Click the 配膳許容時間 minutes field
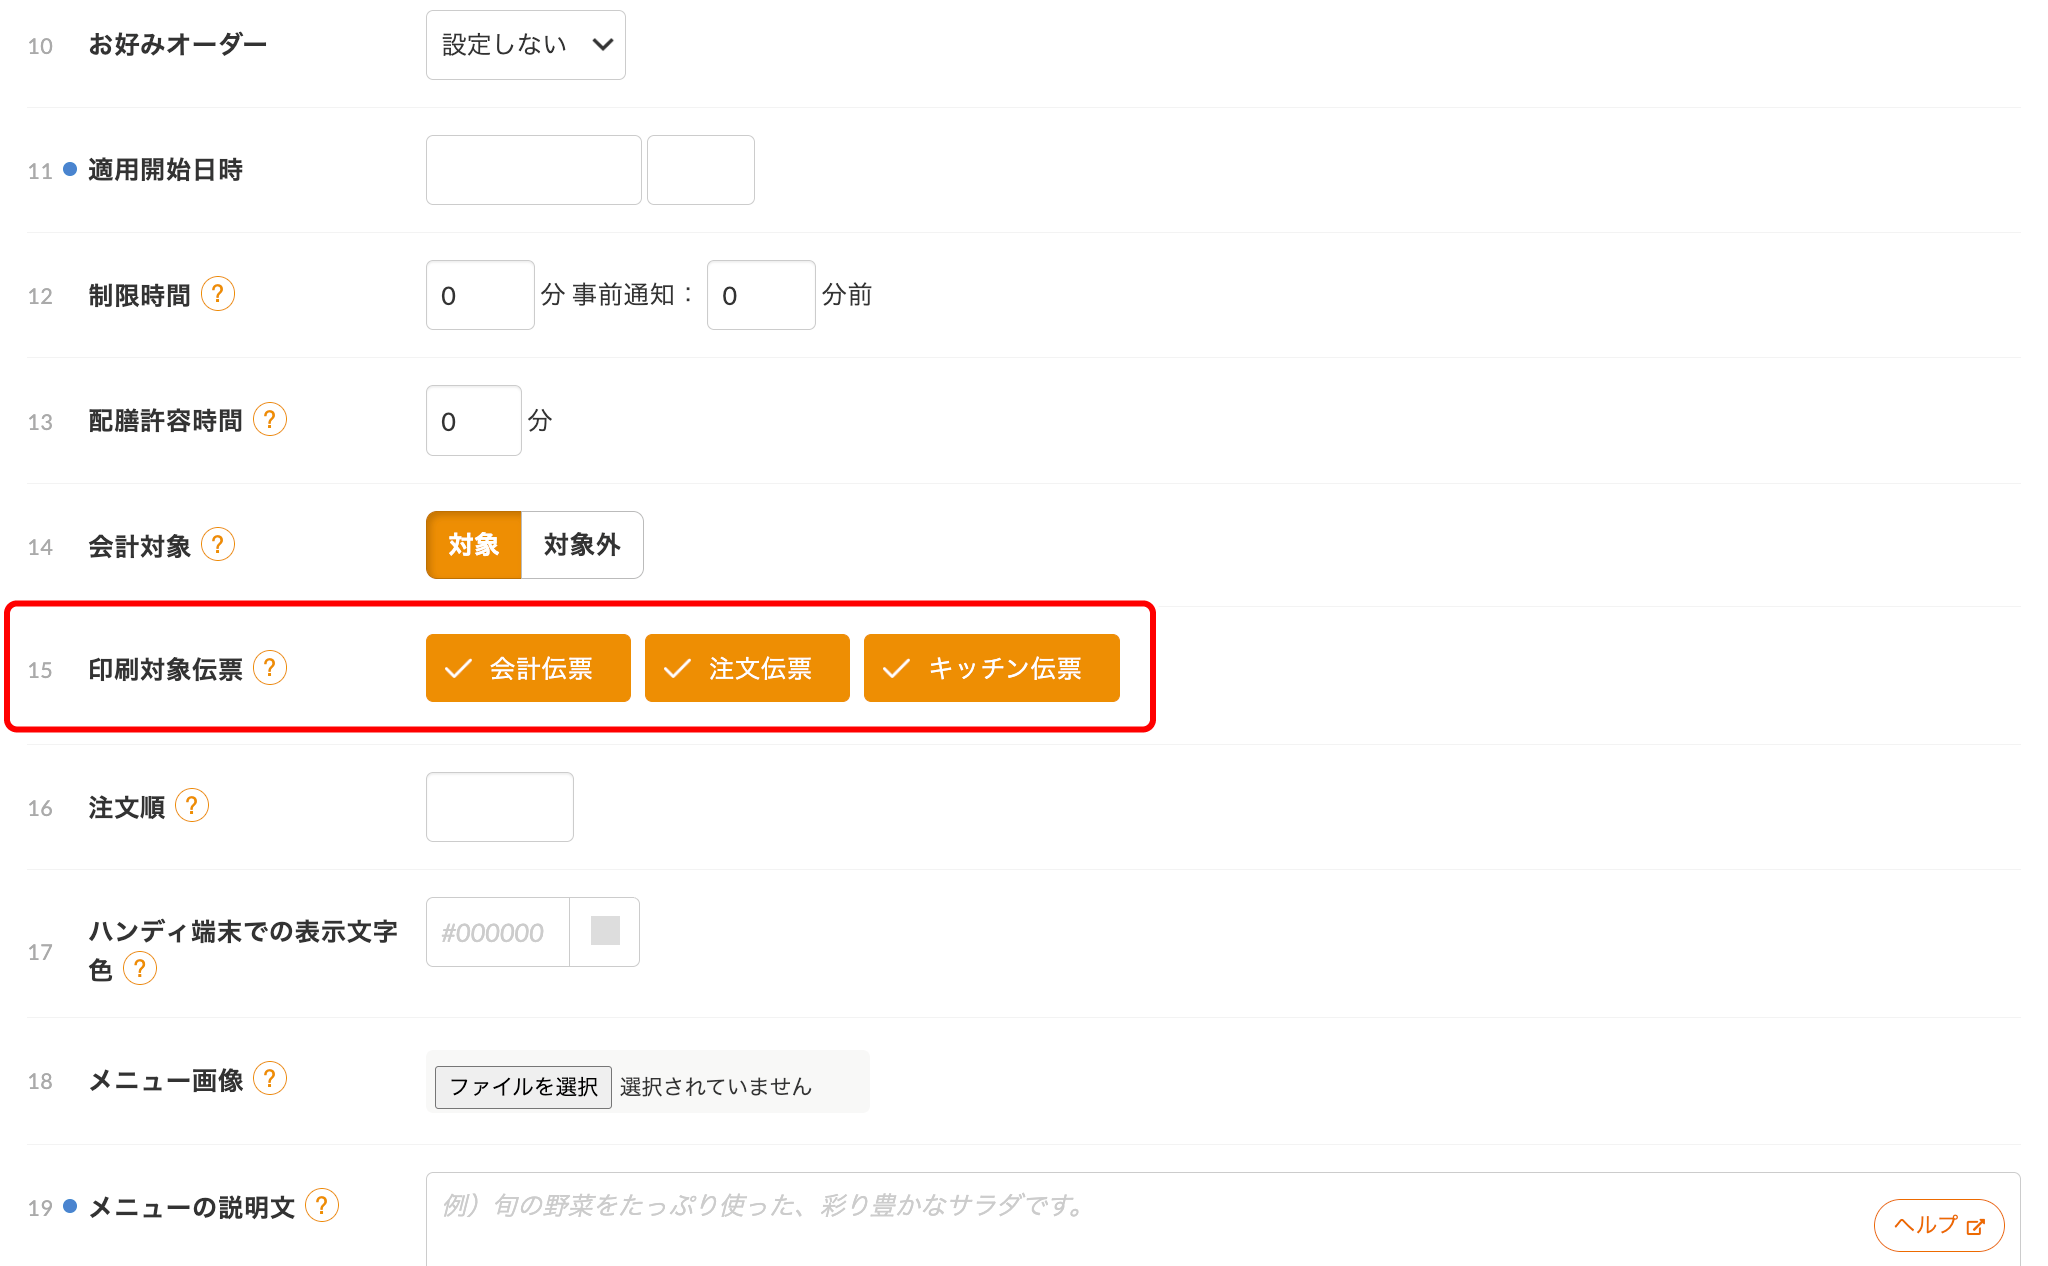 pyautogui.click(x=474, y=421)
